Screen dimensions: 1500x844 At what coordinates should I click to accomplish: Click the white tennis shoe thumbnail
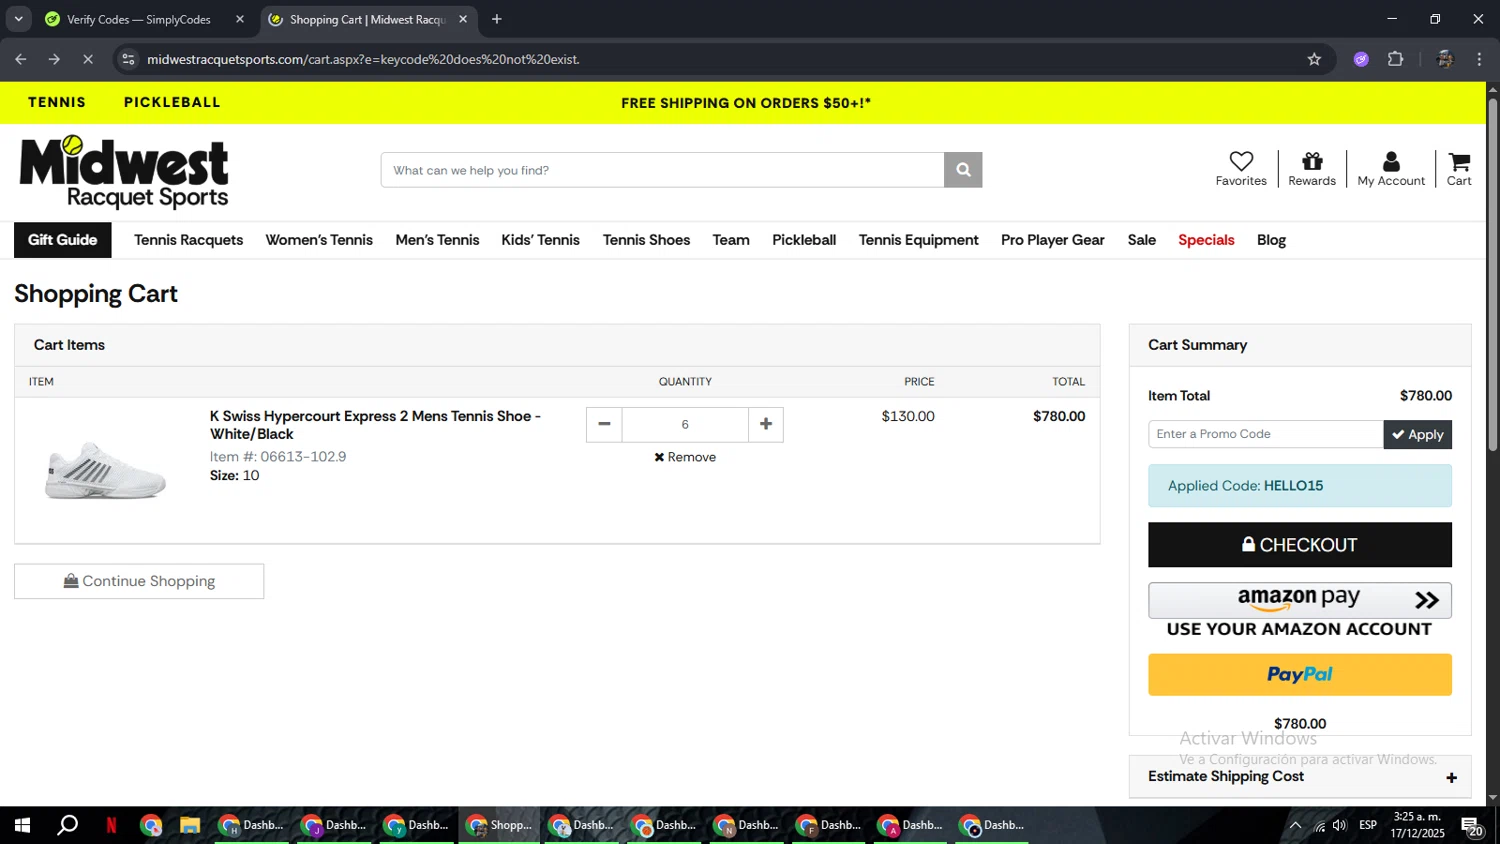pyautogui.click(x=105, y=470)
